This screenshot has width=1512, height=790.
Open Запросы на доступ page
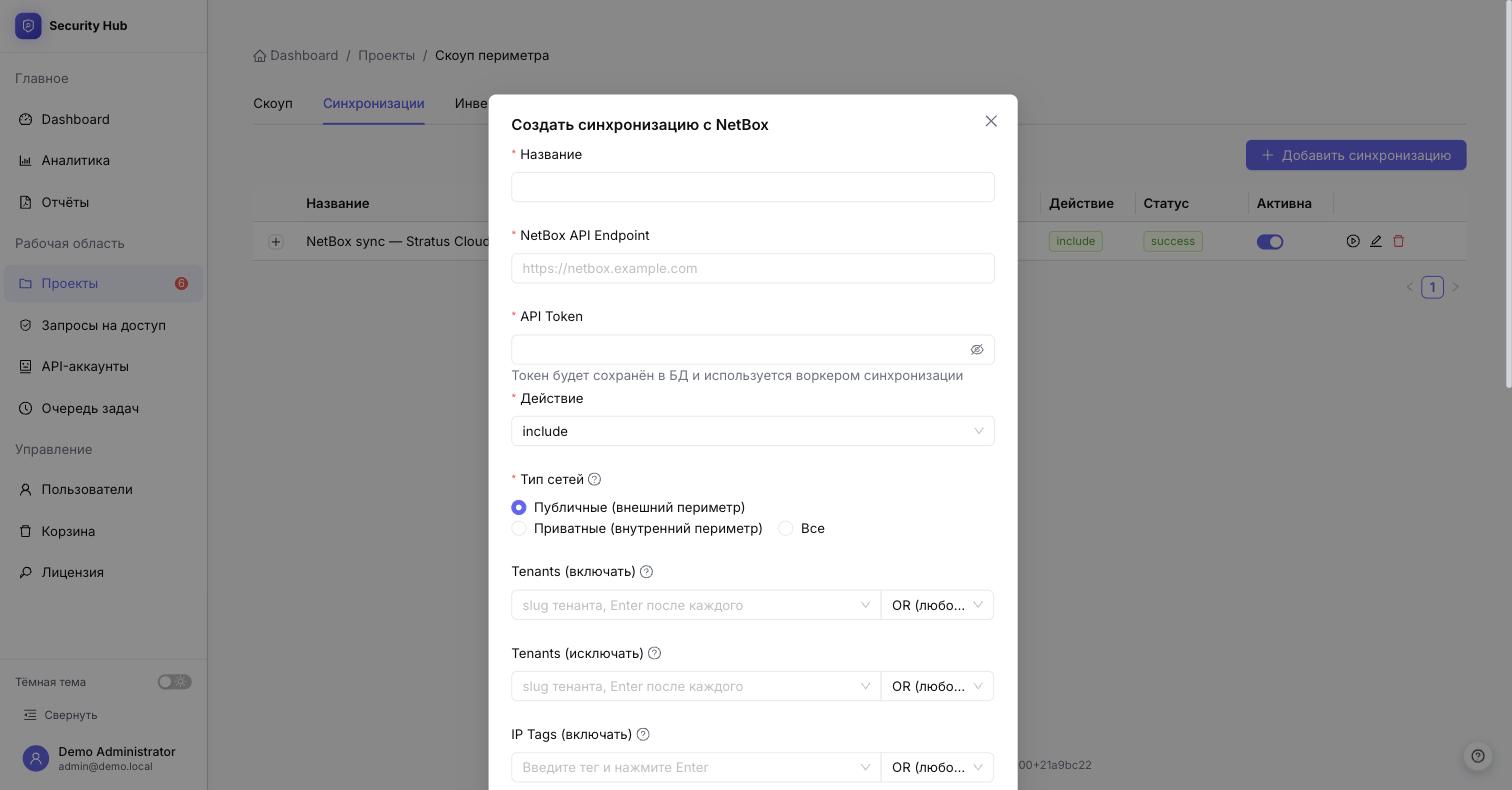(103, 325)
